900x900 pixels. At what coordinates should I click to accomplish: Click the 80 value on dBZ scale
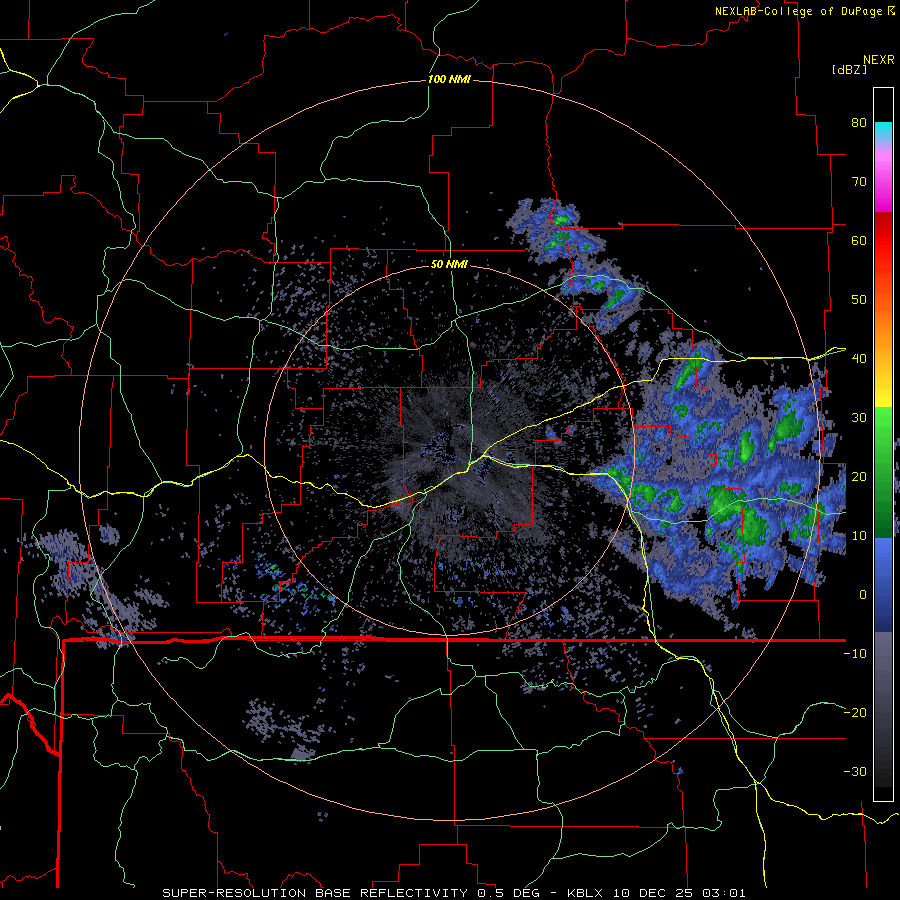point(859,122)
